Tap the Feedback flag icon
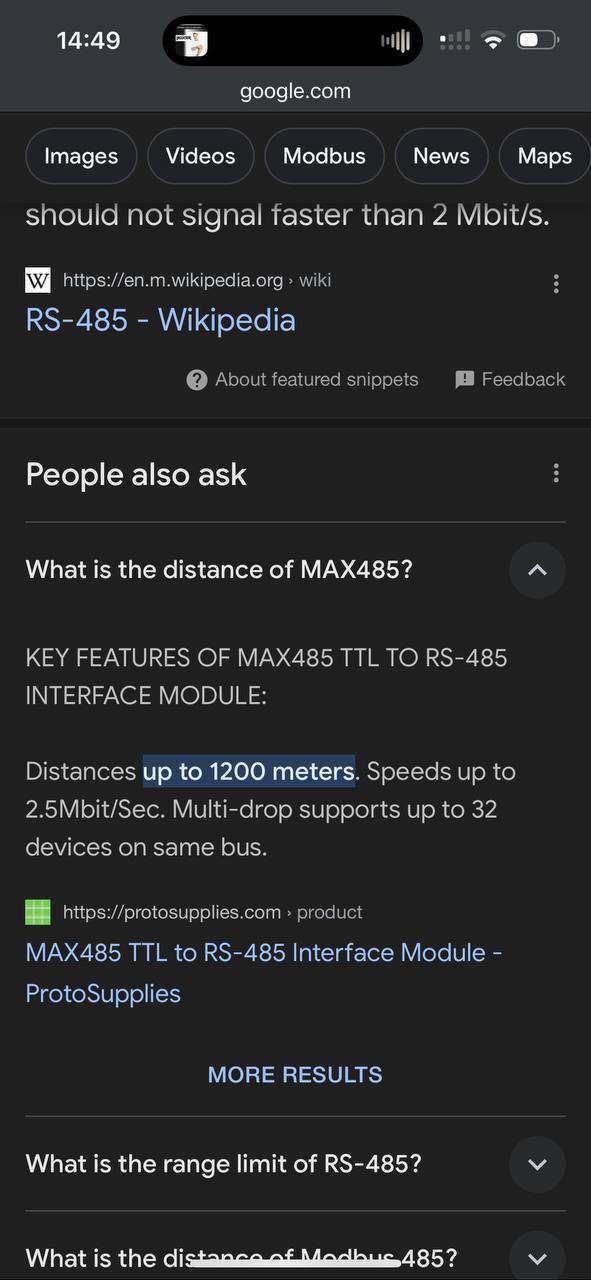 point(464,380)
